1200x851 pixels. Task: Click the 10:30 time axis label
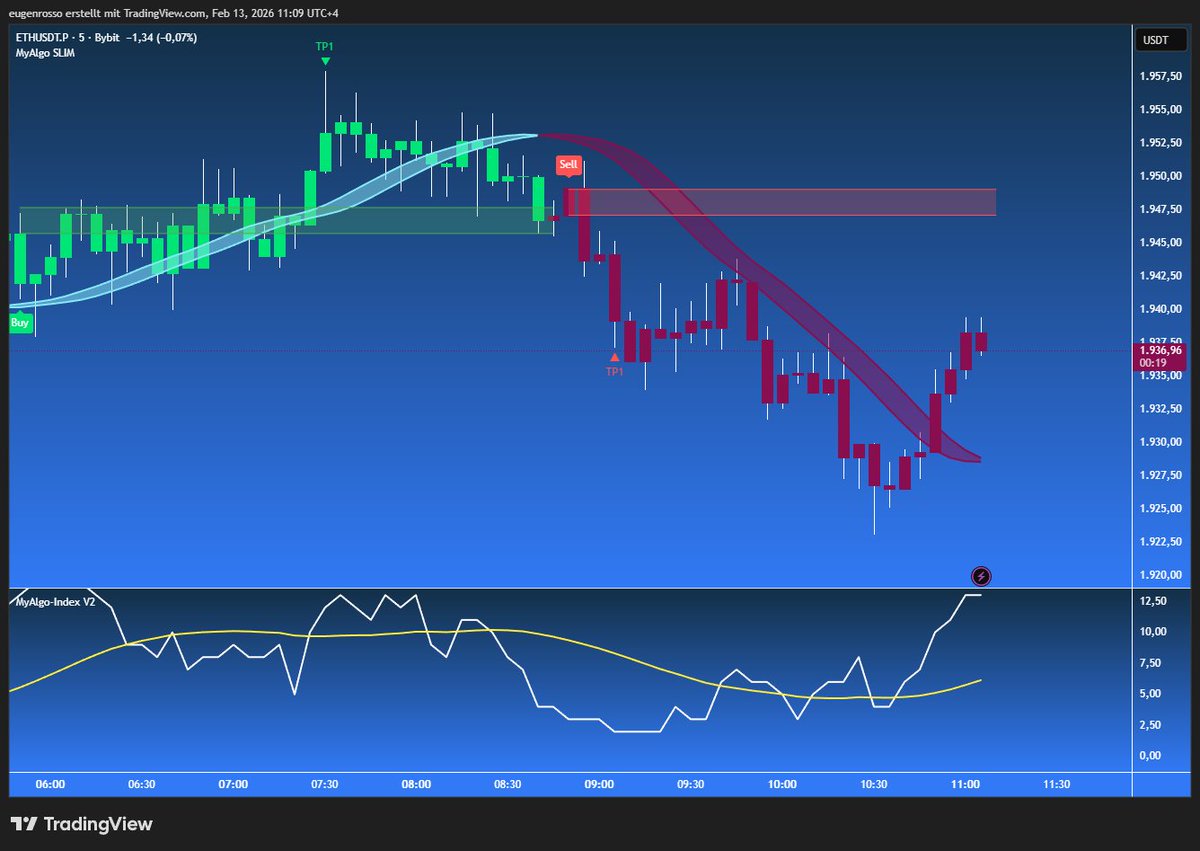click(873, 785)
